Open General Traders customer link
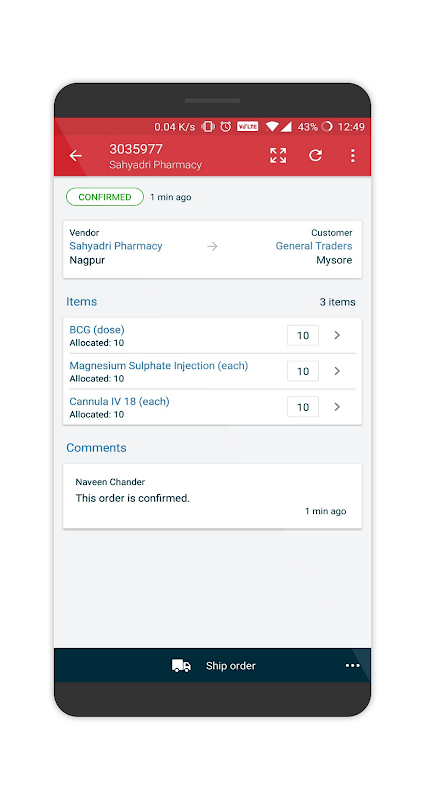This screenshot has height=800, width=425. [x=314, y=246]
